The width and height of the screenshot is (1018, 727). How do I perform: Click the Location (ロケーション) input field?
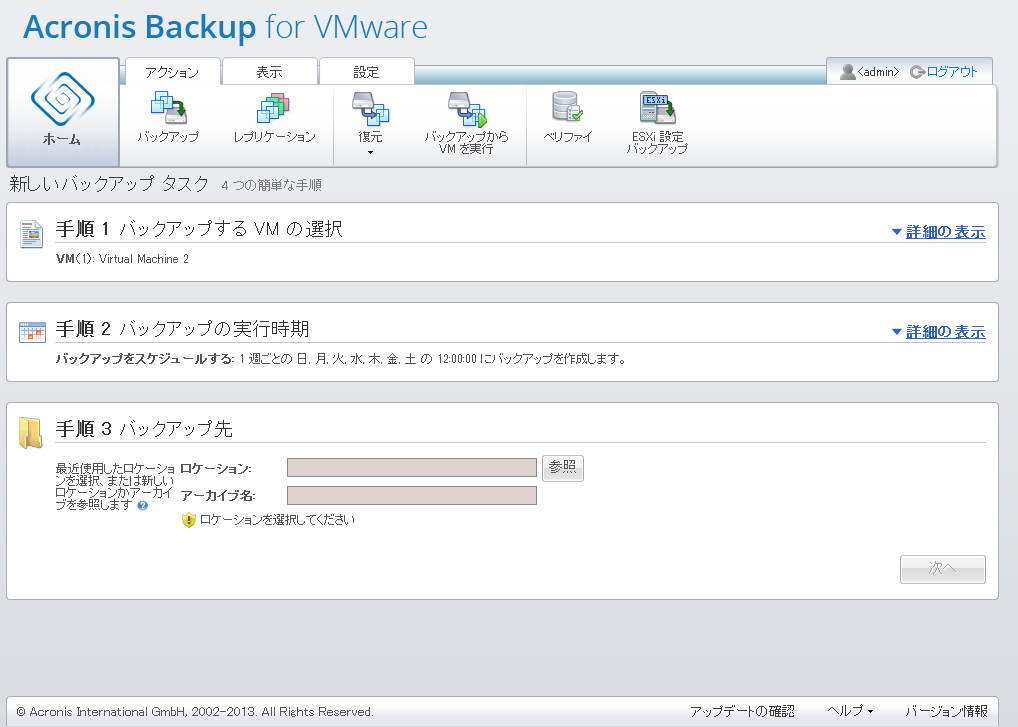coord(412,468)
